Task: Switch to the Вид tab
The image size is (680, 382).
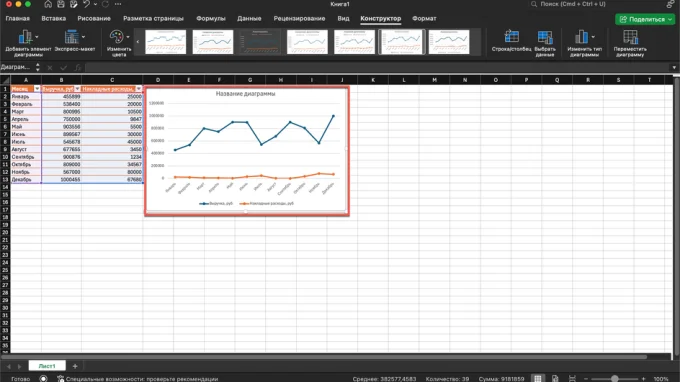Action: pyautogui.click(x=343, y=19)
